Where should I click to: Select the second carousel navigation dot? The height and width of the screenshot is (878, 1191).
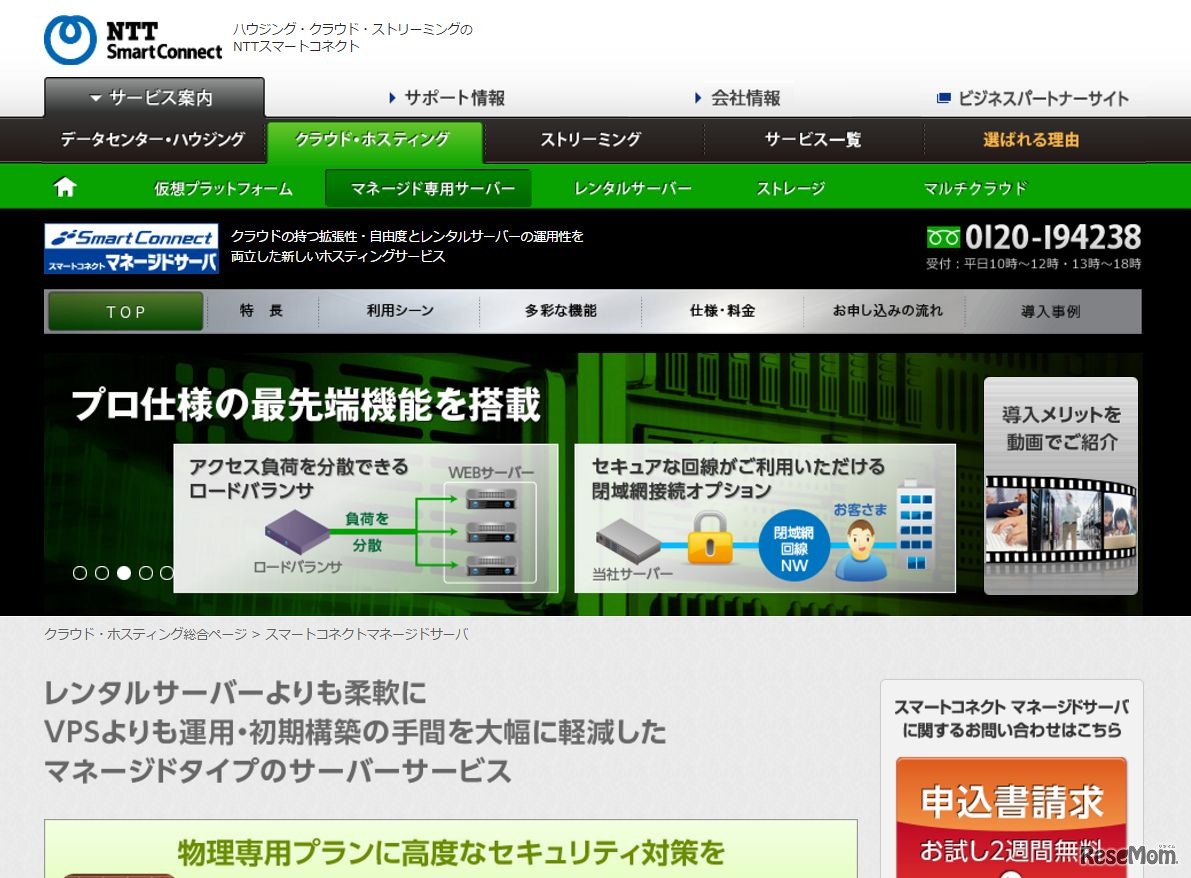click(101, 573)
